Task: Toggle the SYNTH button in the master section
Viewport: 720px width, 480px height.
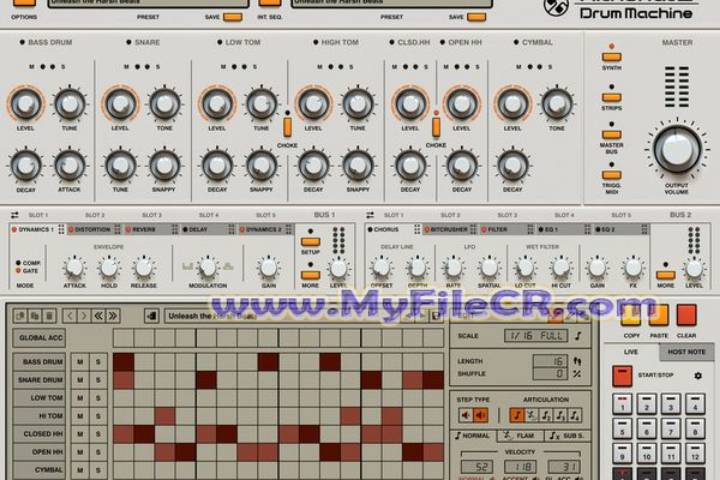Action: click(x=612, y=57)
